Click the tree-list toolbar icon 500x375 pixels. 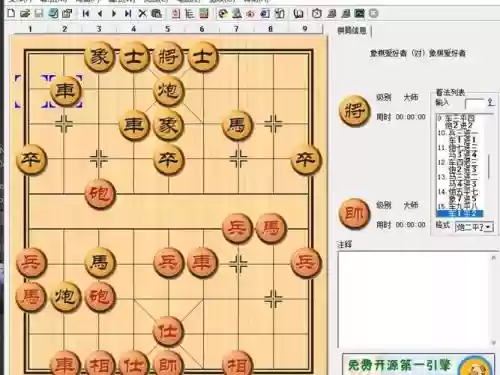point(190,13)
